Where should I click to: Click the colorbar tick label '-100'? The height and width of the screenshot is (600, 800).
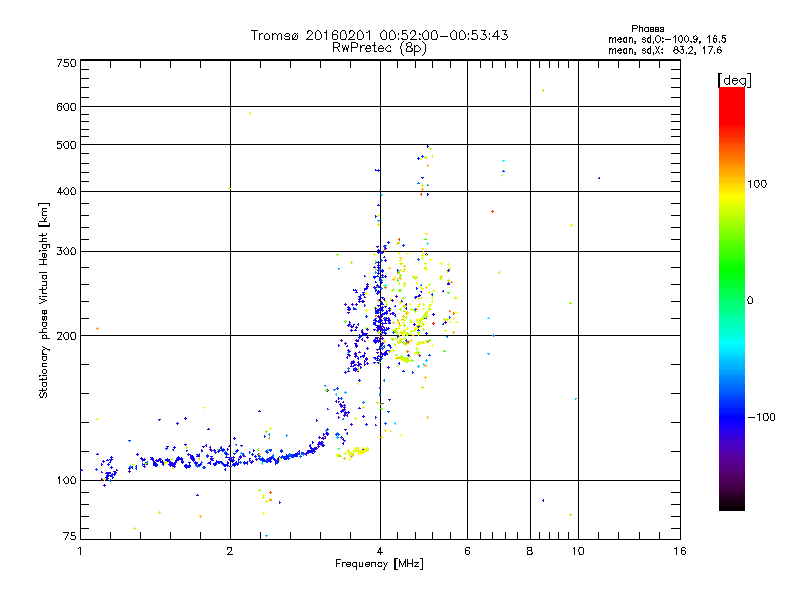tap(761, 417)
